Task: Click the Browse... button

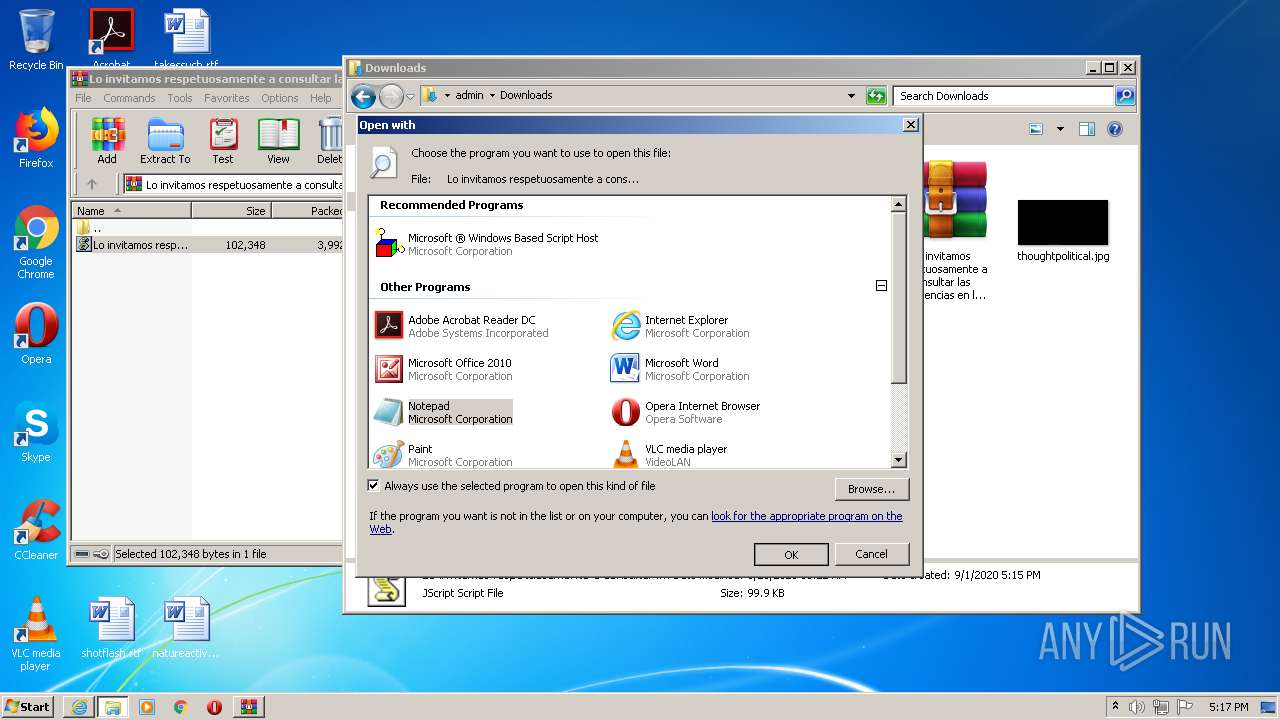Action: 871,489
